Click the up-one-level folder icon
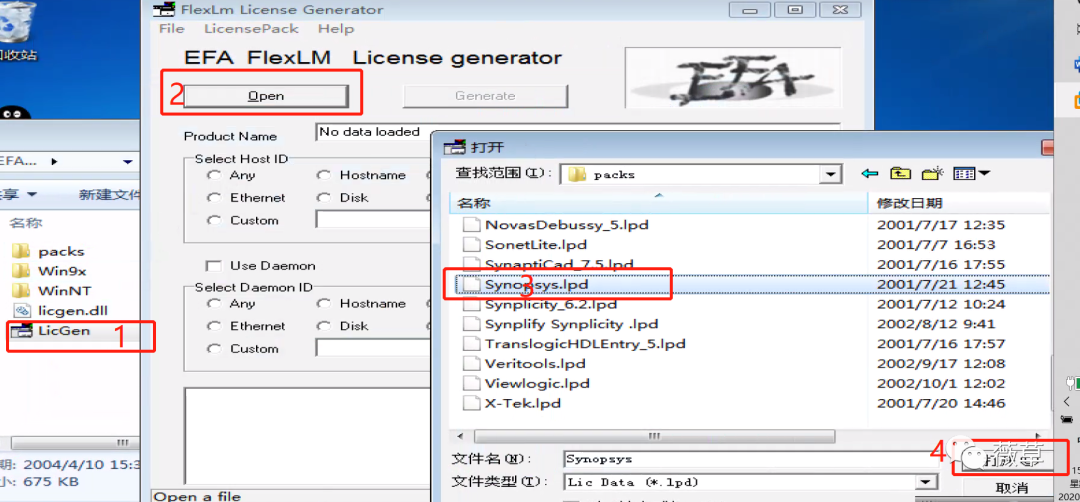 [900, 175]
